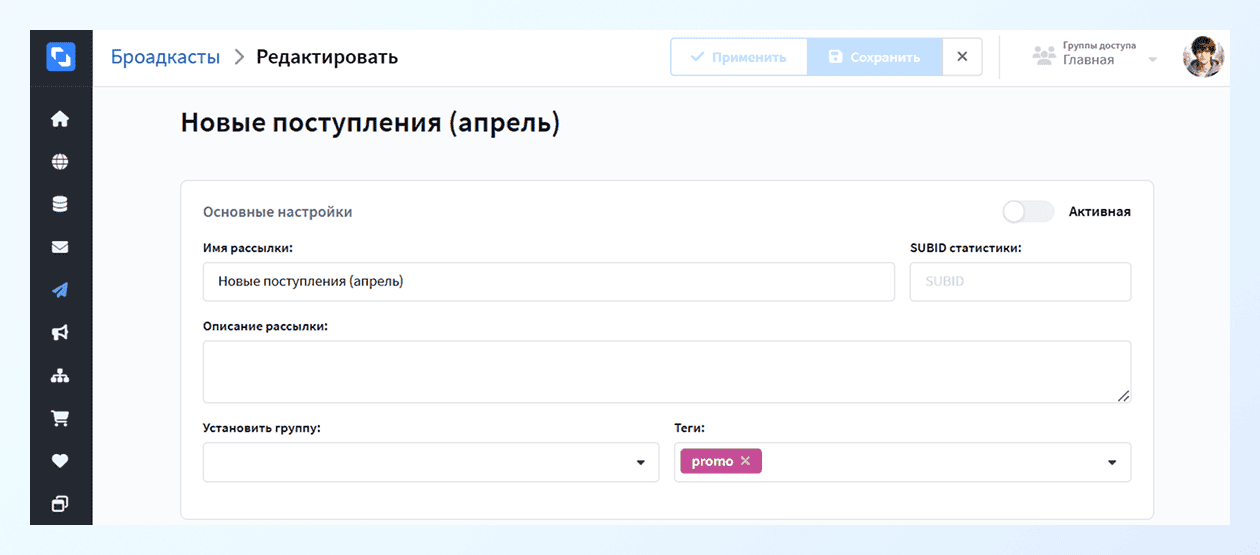Open the globe icon in sidebar
Viewport: 1260px width, 555px height.
click(x=60, y=162)
